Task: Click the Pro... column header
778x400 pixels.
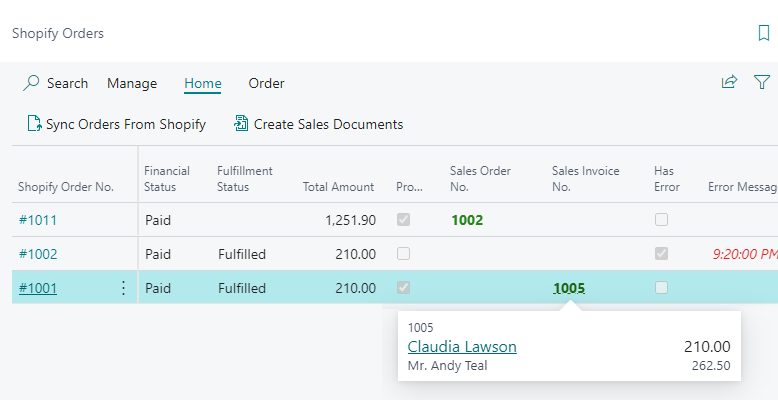Action: click(x=409, y=187)
